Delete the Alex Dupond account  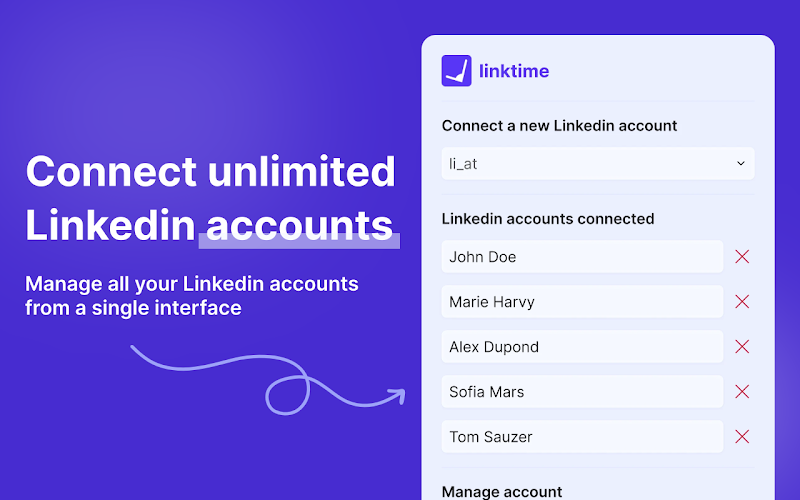click(x=742, y=347)
